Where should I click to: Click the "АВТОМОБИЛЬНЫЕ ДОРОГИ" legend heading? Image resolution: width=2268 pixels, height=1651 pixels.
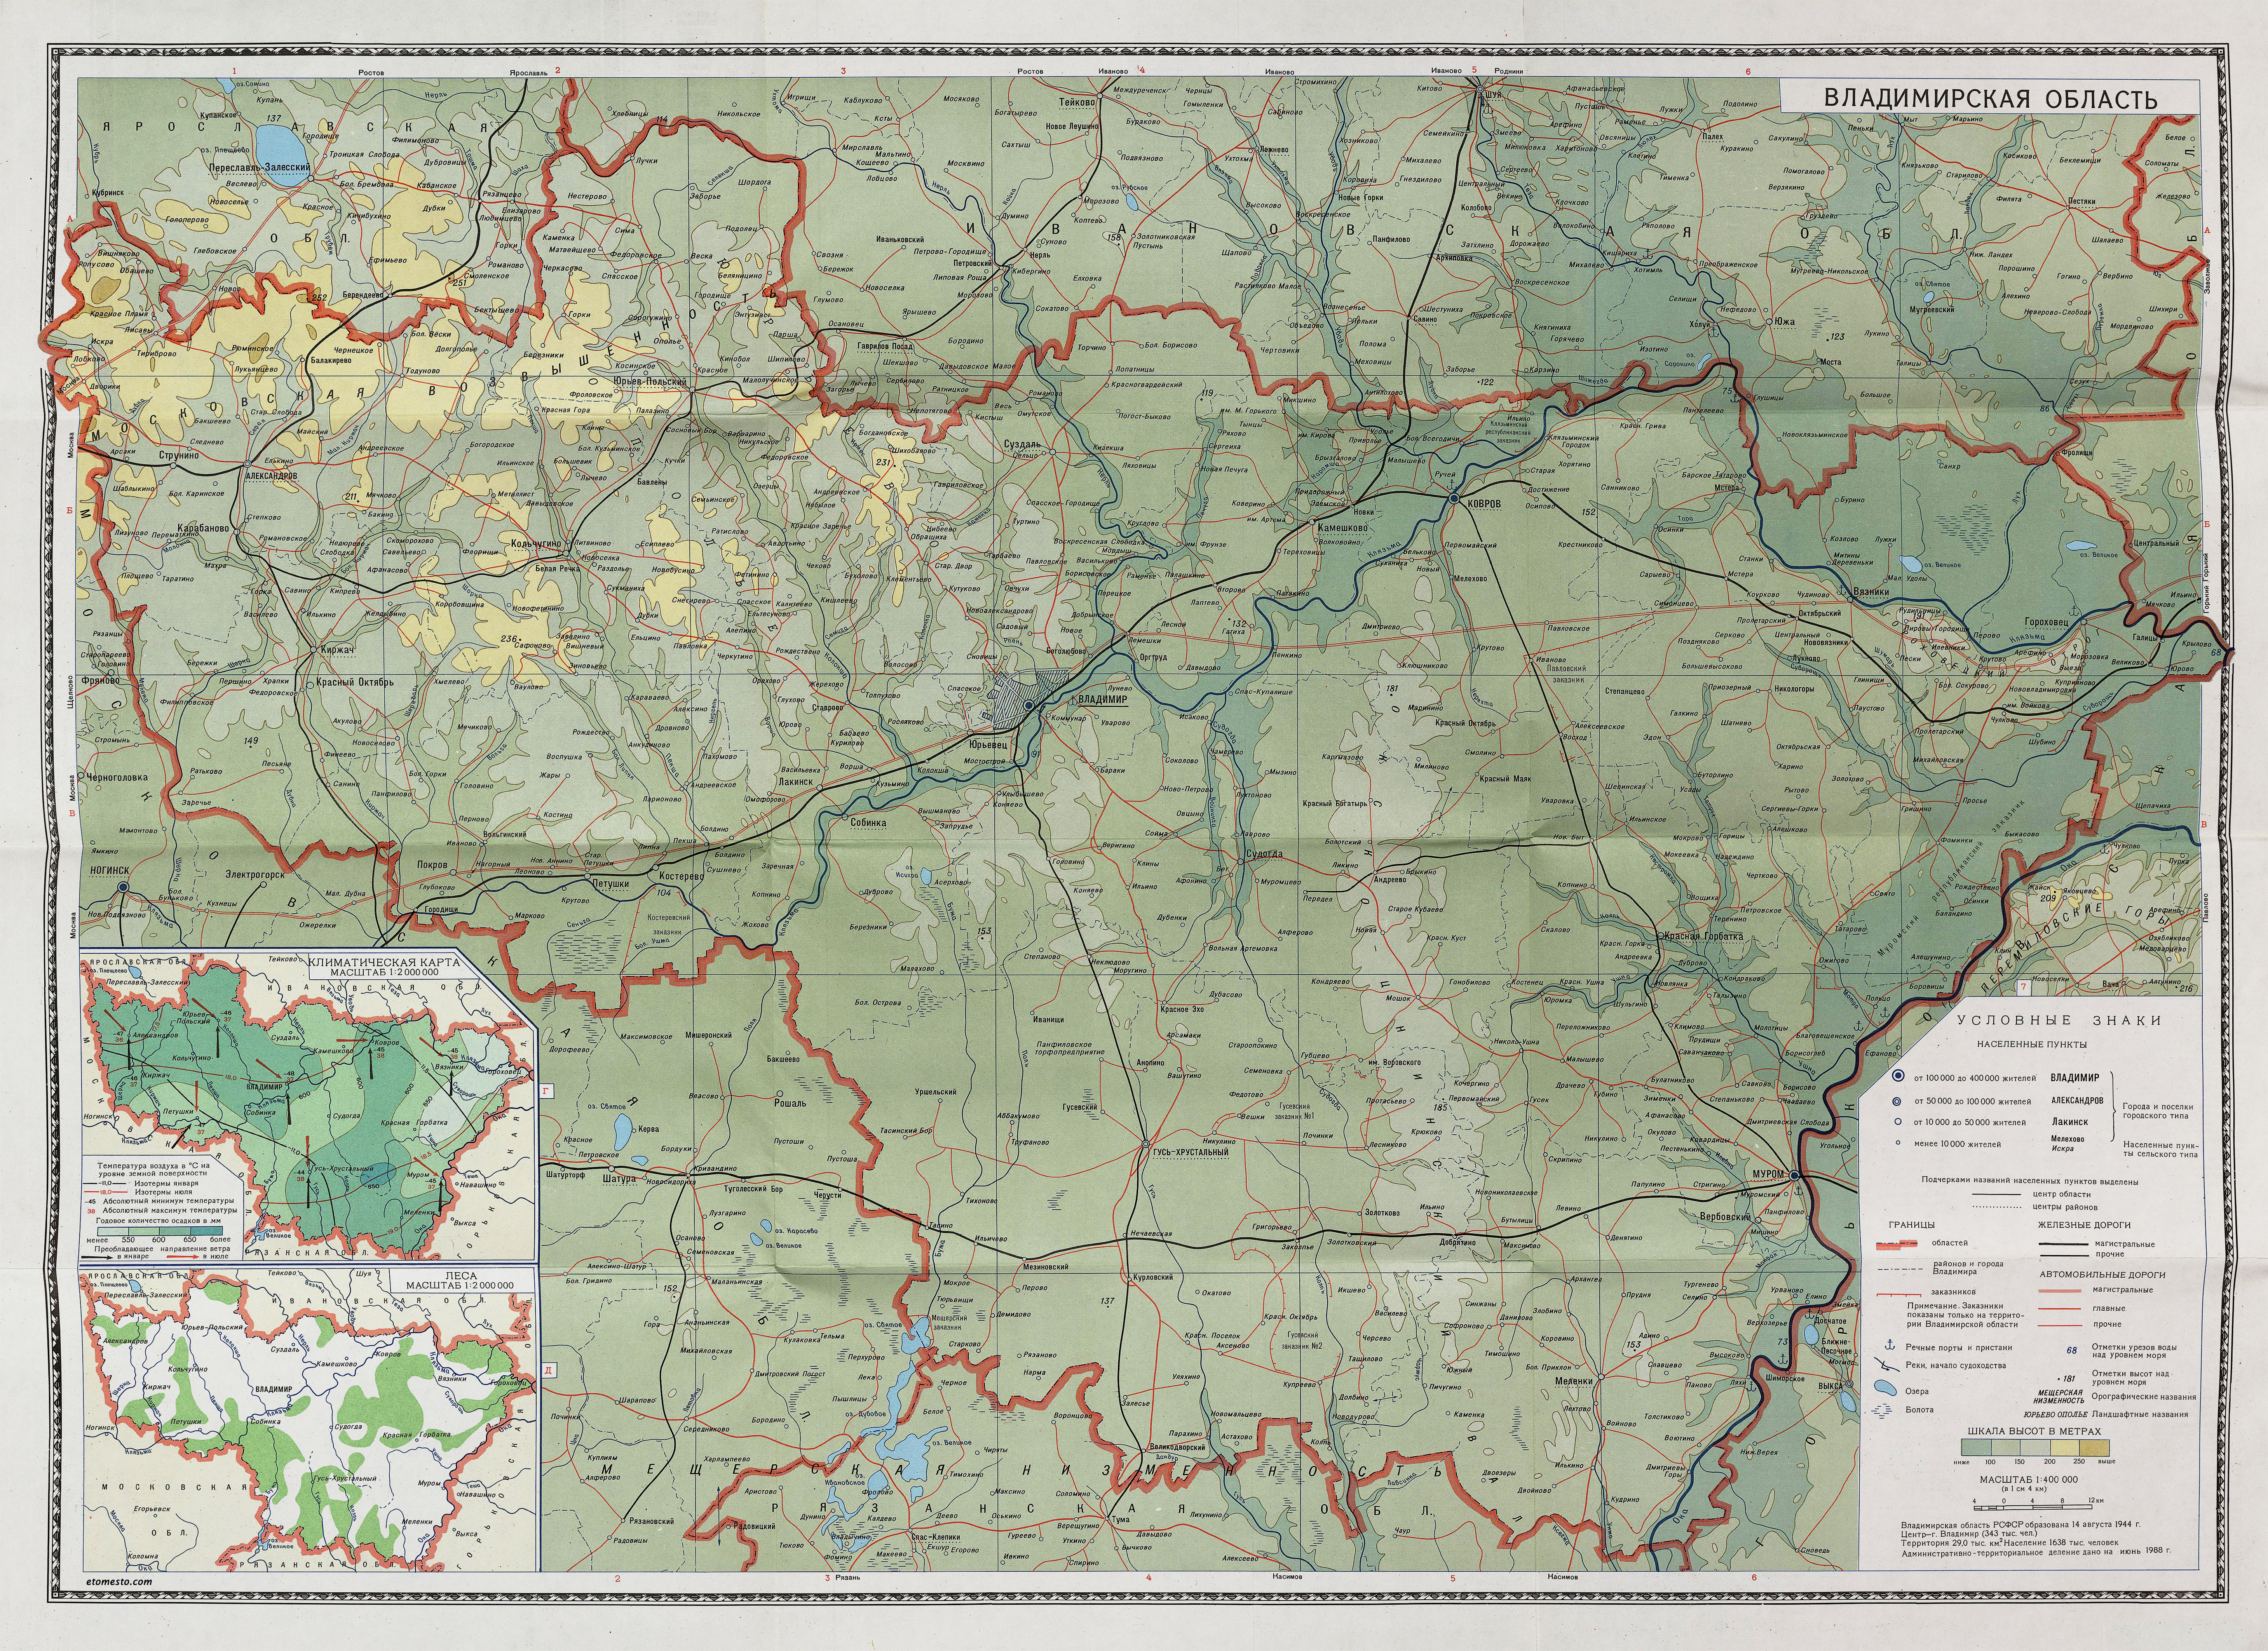point(2103,1275)
